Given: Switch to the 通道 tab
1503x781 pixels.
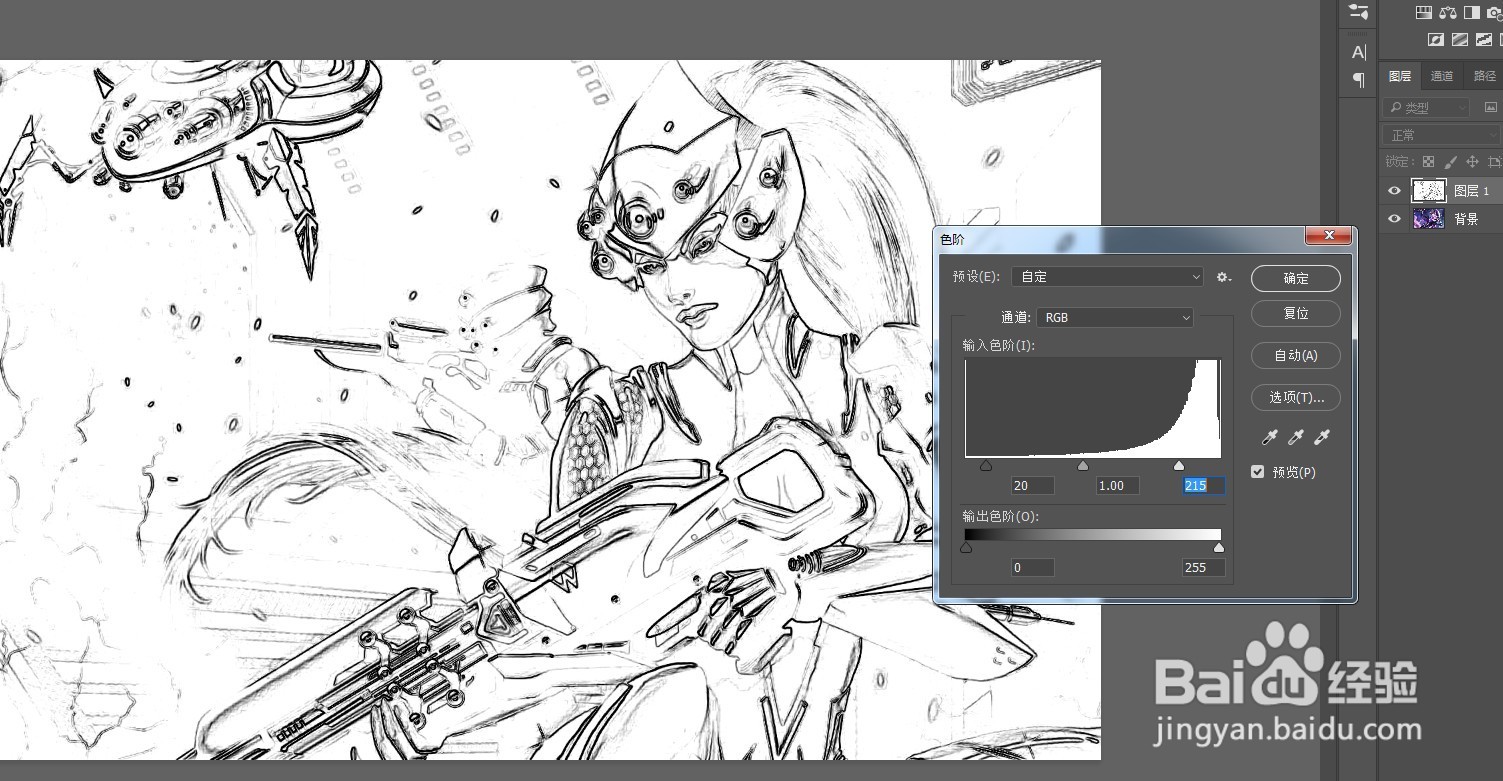Looking at the screenshot, I should point(1442,76).
